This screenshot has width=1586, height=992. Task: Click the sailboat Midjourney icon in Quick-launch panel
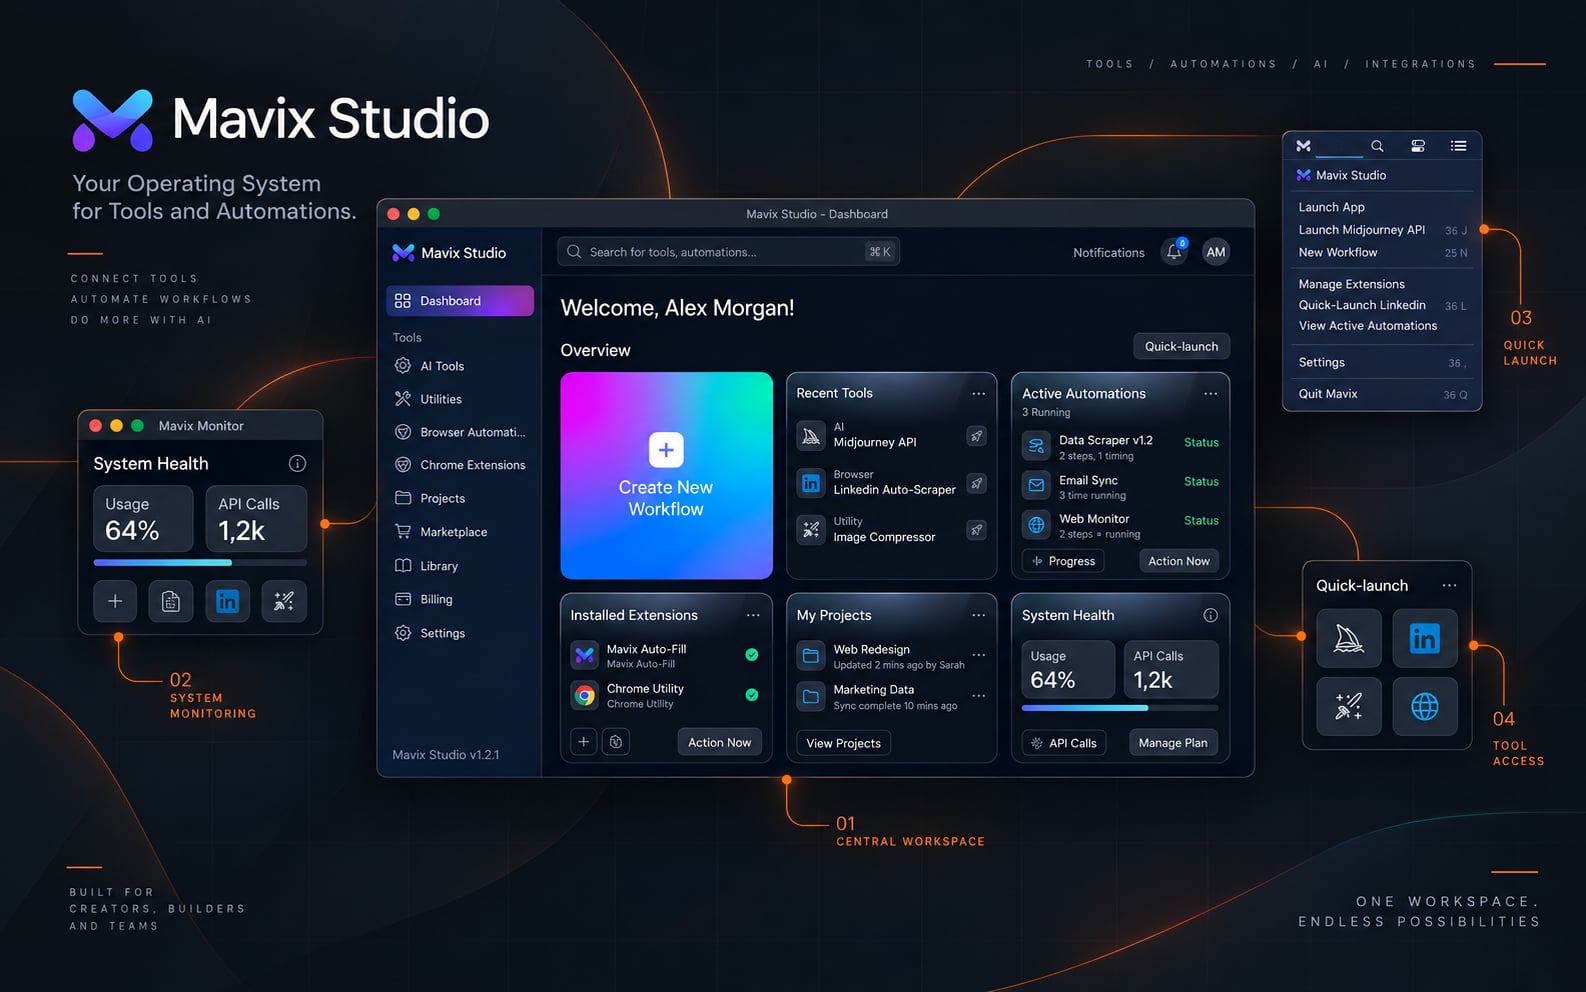1349,638
